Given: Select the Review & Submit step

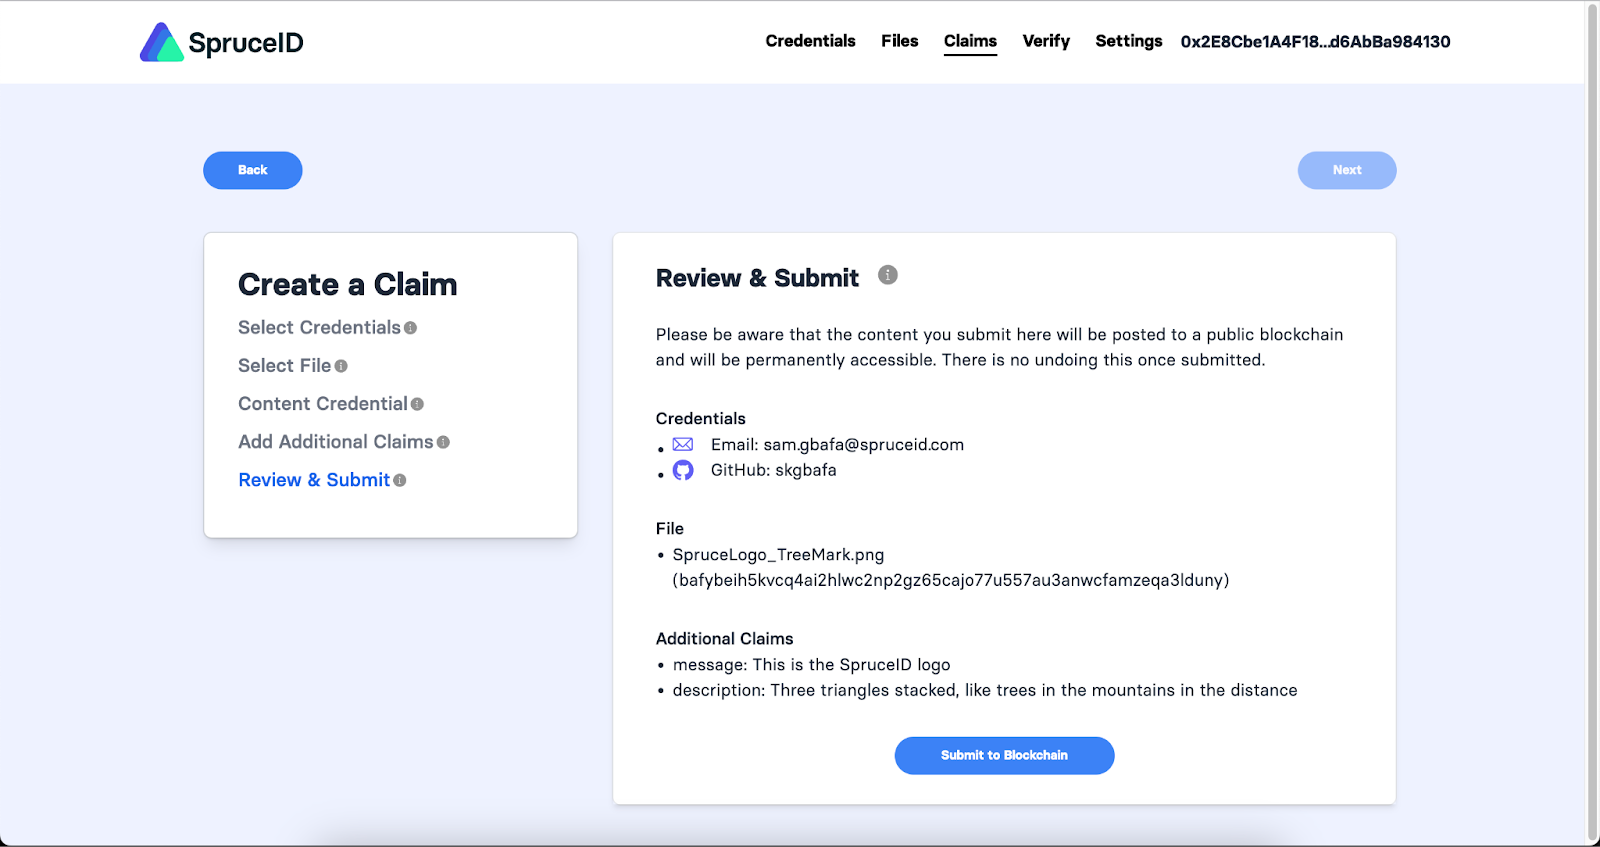Looking at the screenshot, I should coord(314,480).
